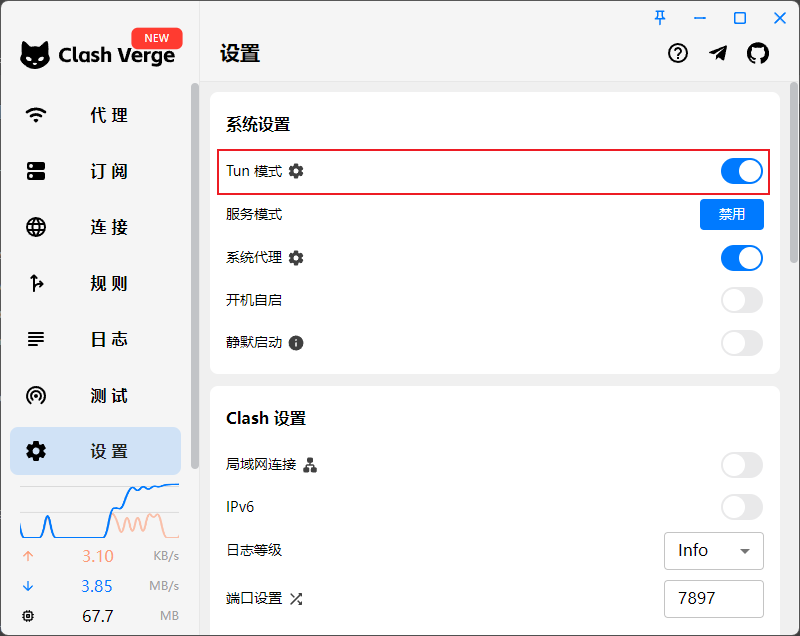Close the Clash Verge window
This screenshot has height=636, width=800.
780,18
